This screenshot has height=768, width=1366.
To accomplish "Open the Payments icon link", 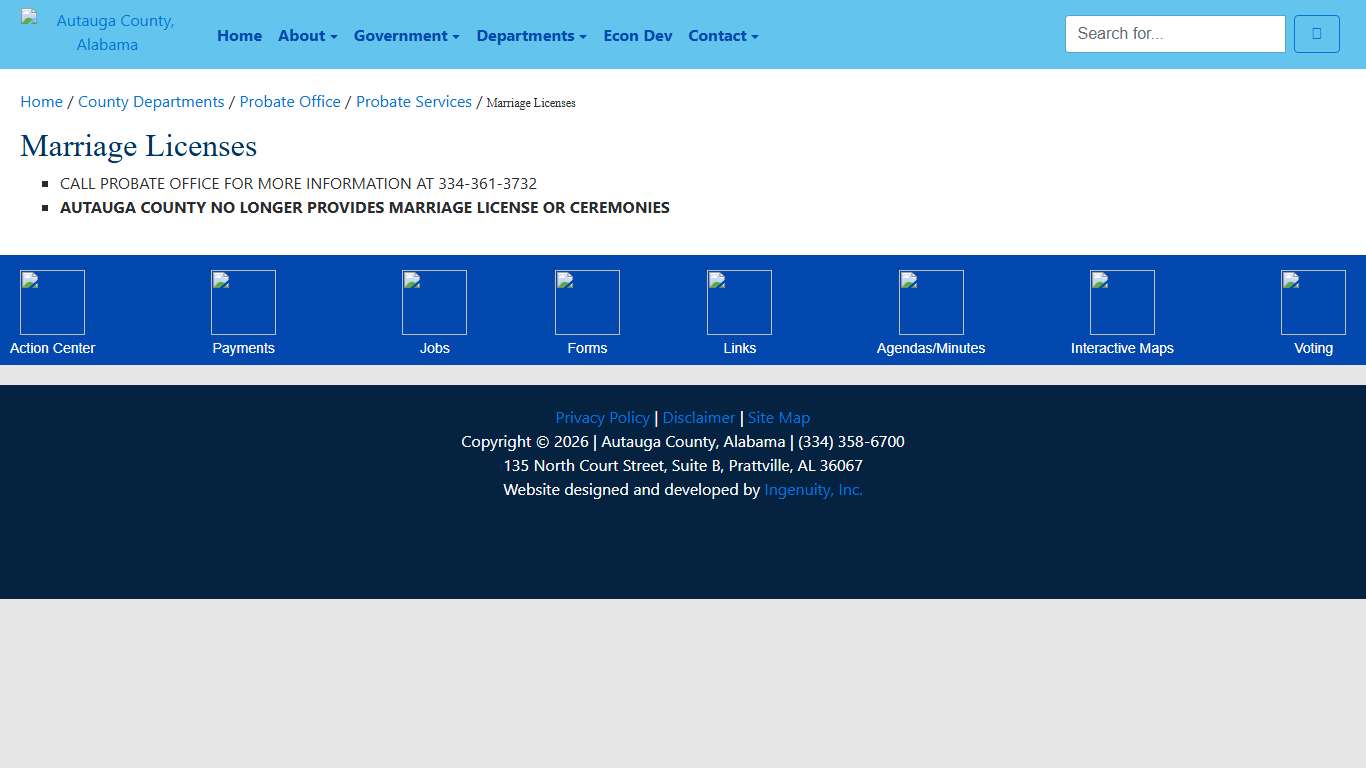I will coord(243,302).
